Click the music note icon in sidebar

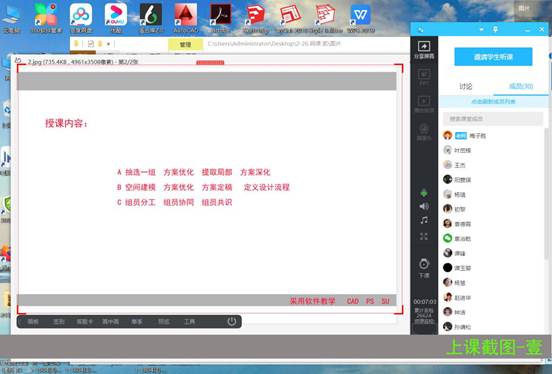(x=424, y=221)
